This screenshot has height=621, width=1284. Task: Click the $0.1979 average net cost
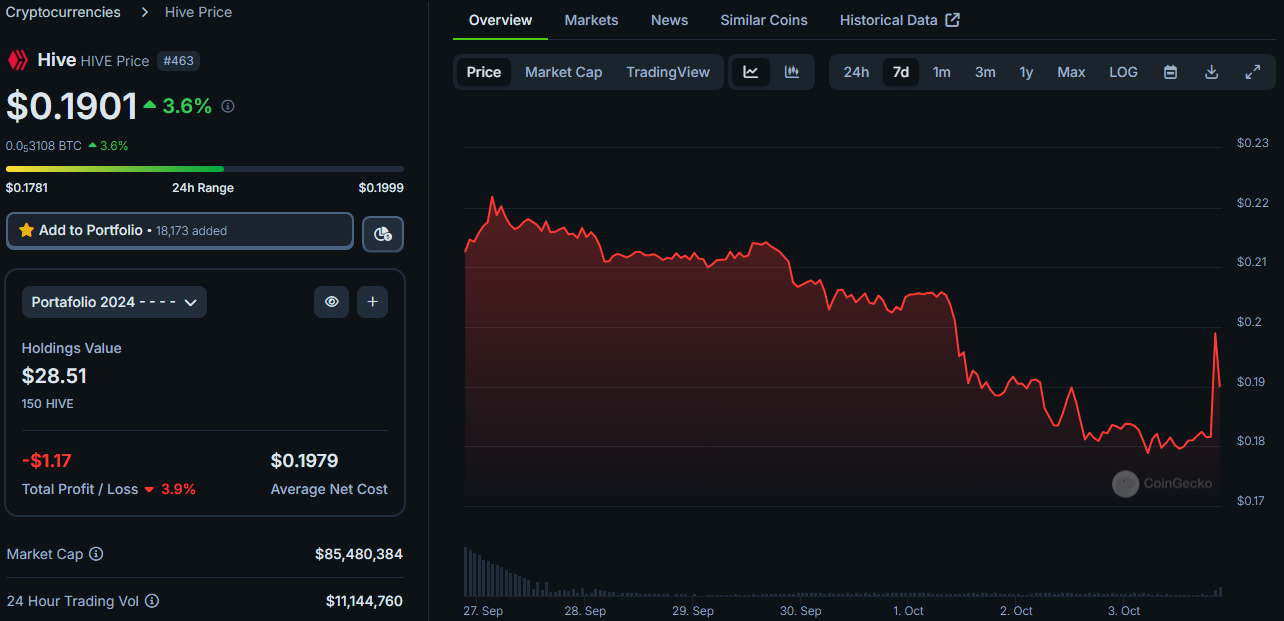(x=304, y=461)
